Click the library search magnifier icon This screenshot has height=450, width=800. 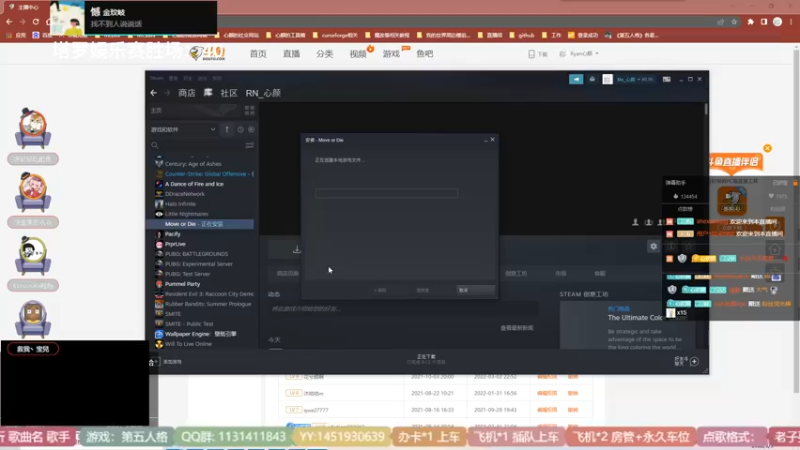155,145
